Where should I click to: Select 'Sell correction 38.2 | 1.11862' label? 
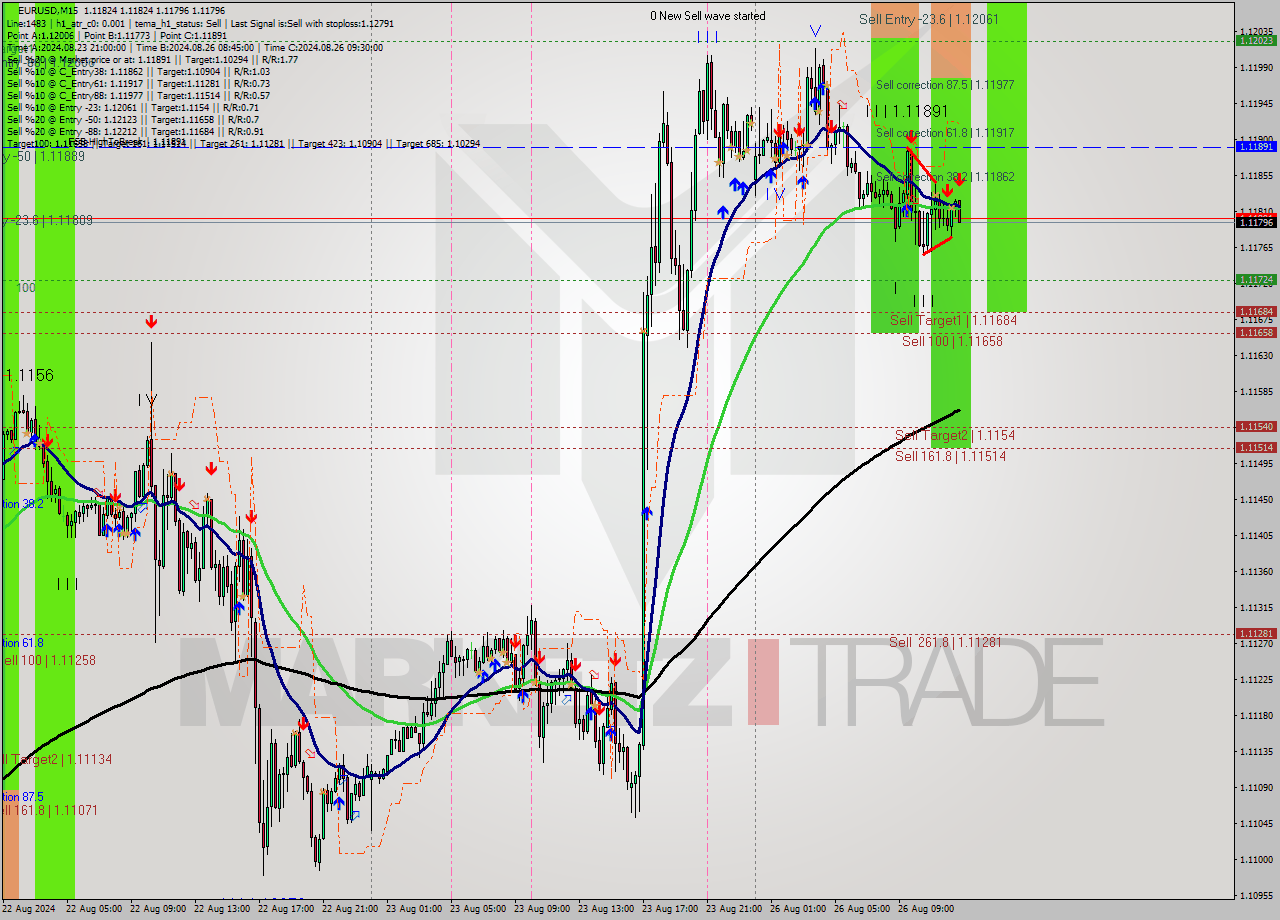point(945,177)
